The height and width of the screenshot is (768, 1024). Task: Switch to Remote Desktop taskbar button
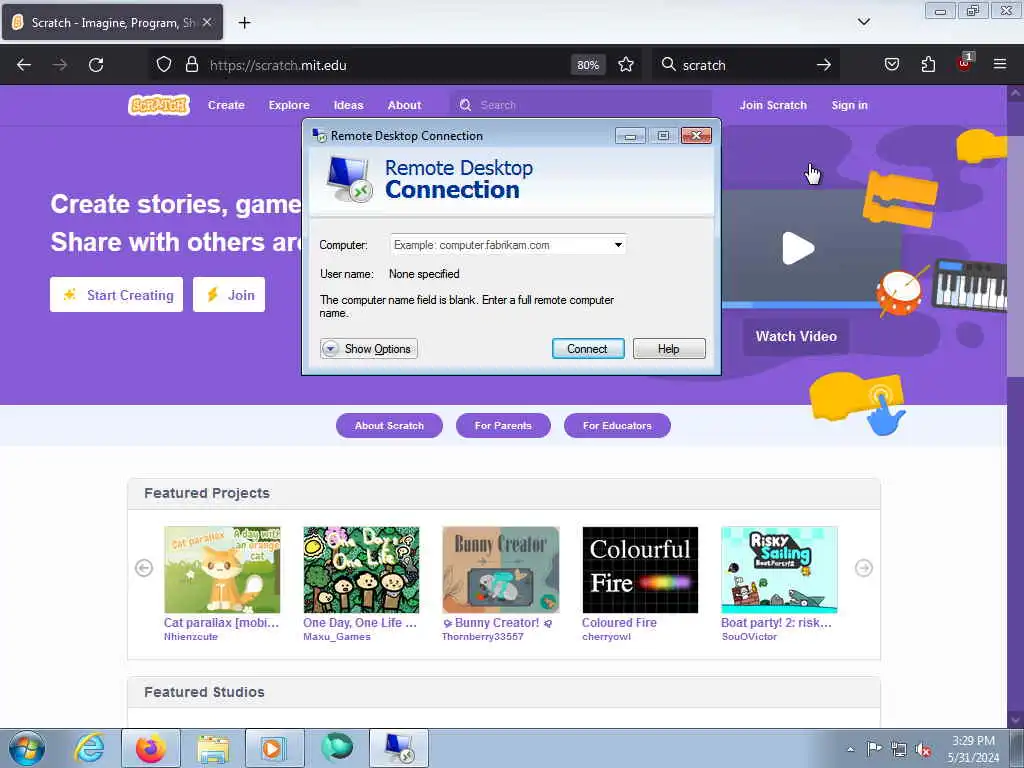click(399, 748)
